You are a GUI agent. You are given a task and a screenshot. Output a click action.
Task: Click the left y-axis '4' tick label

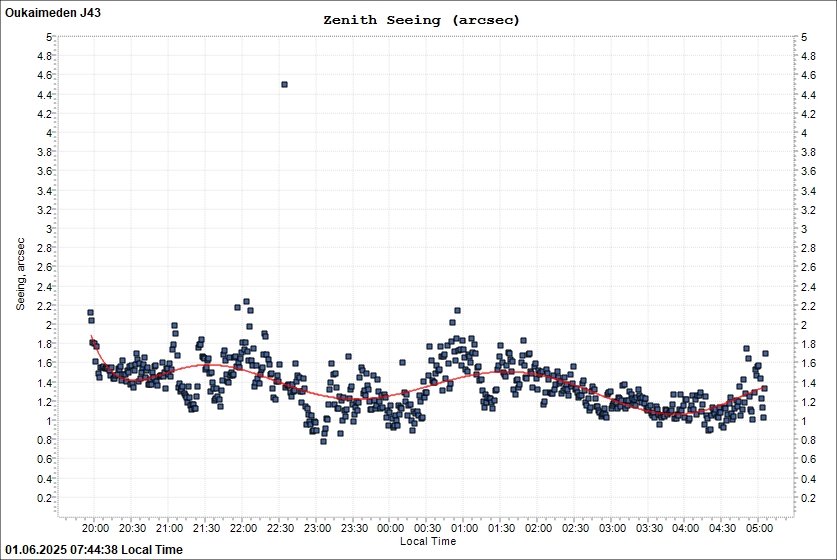click(x=49, y=133)
